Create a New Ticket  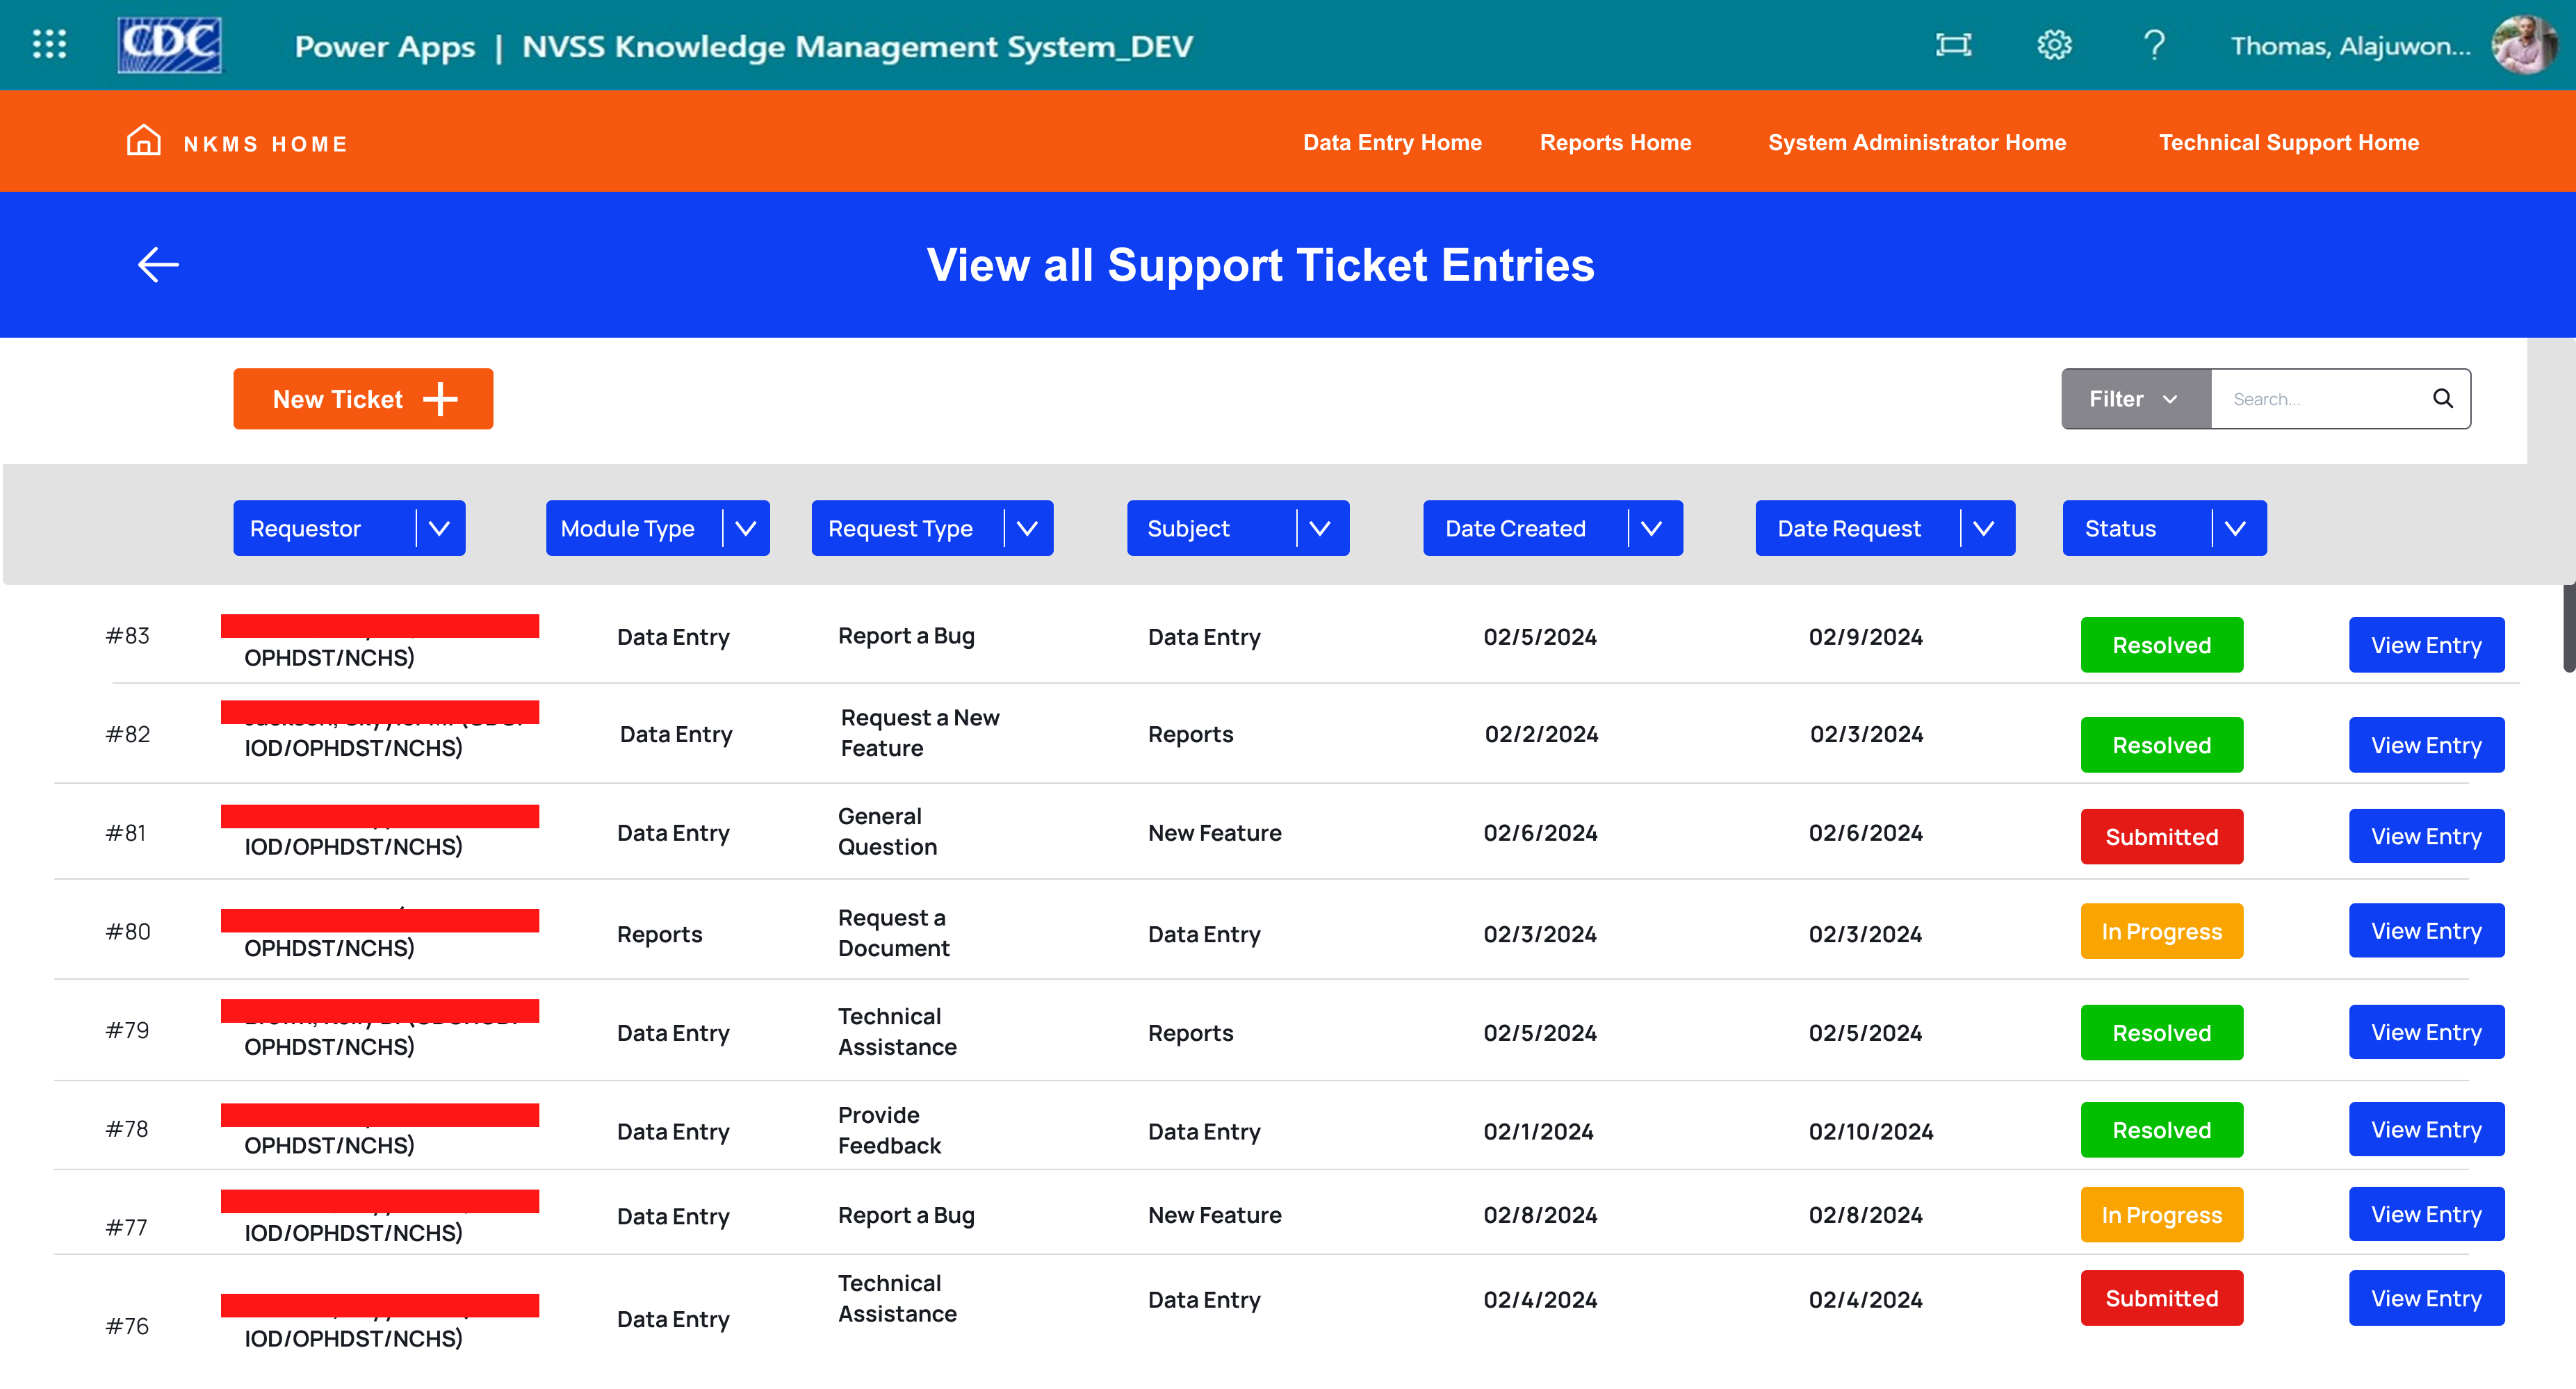(x=362, y=398)
